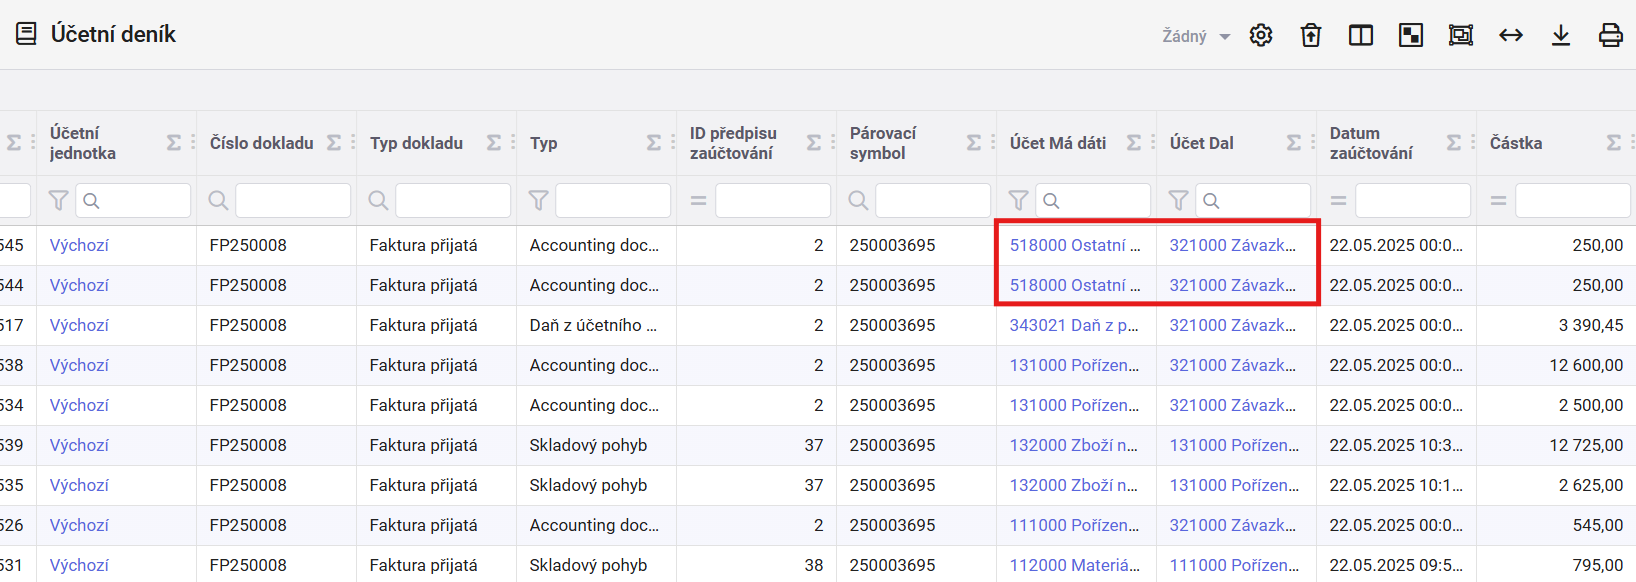Click the horizontal arrows fit-width icon
Image resolution: width=1636 pixels, height=582 pixels.
tap(1511, 35)
